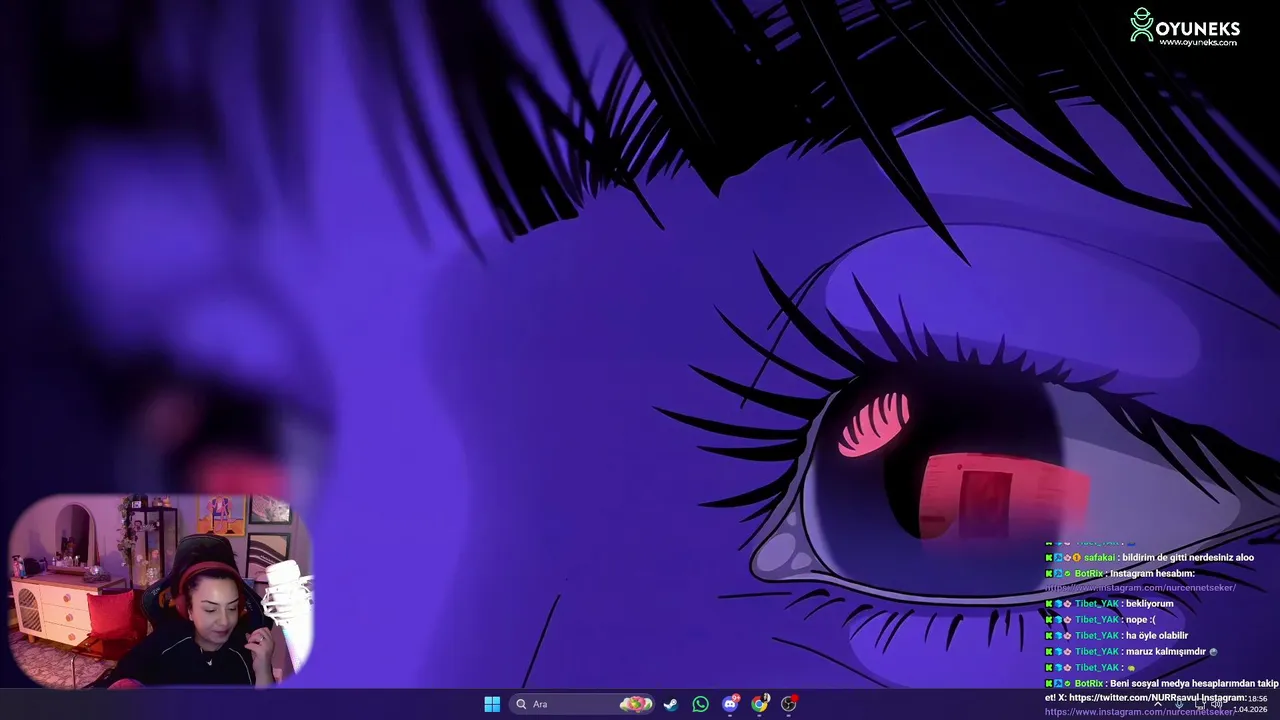Open Discord from the taskbar
This screenshot has height=720, width=1280.
point(730,704)
